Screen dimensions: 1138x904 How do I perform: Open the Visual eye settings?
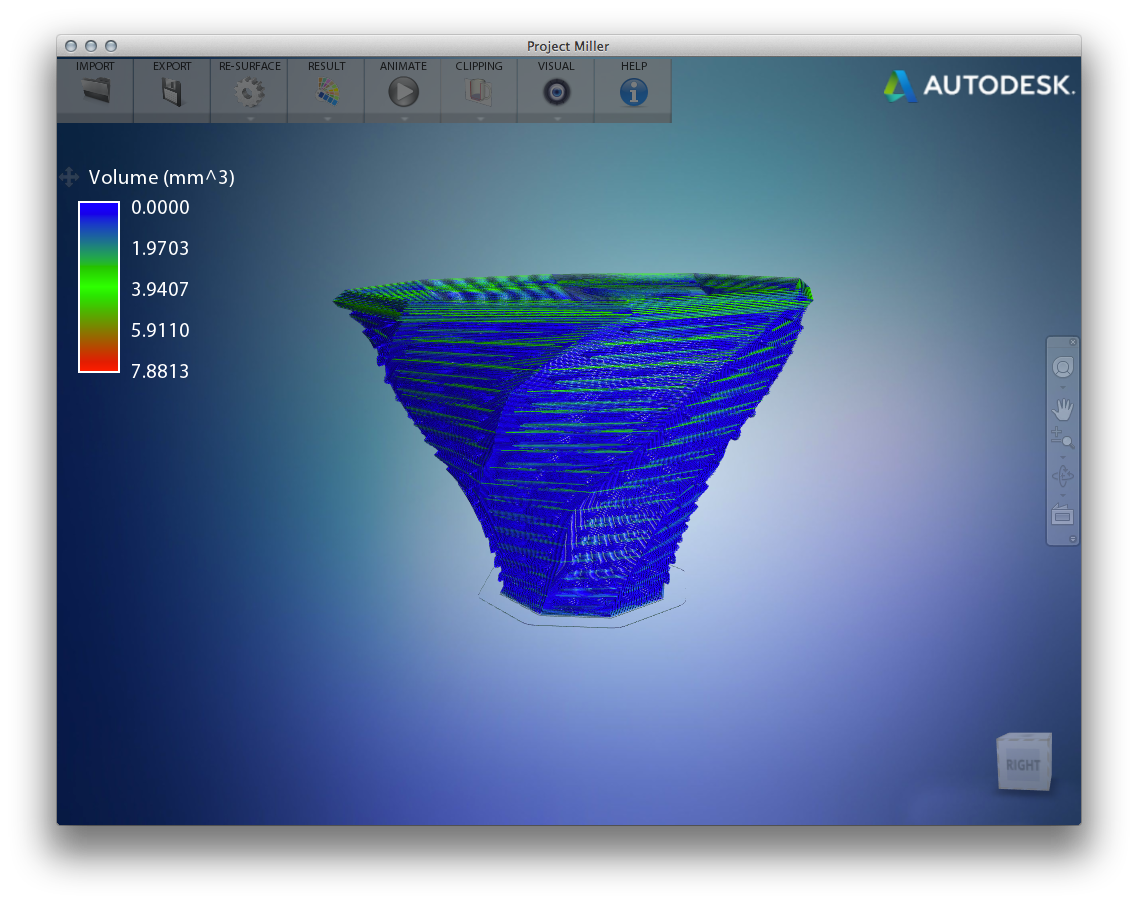pyautogui.click(x=556, y=93)
